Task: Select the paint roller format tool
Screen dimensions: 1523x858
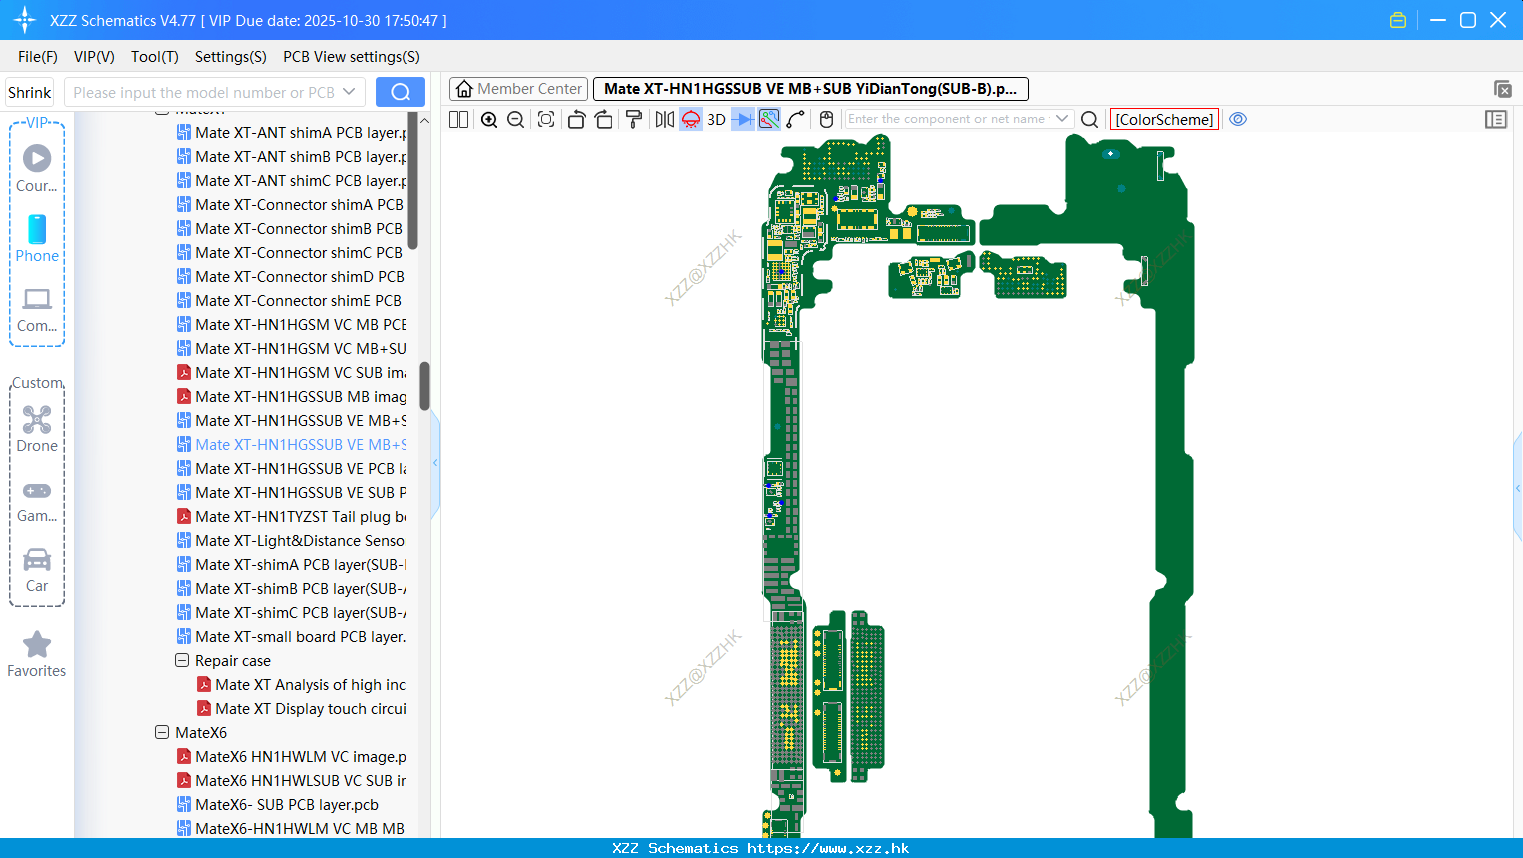Action: (633, 119)
